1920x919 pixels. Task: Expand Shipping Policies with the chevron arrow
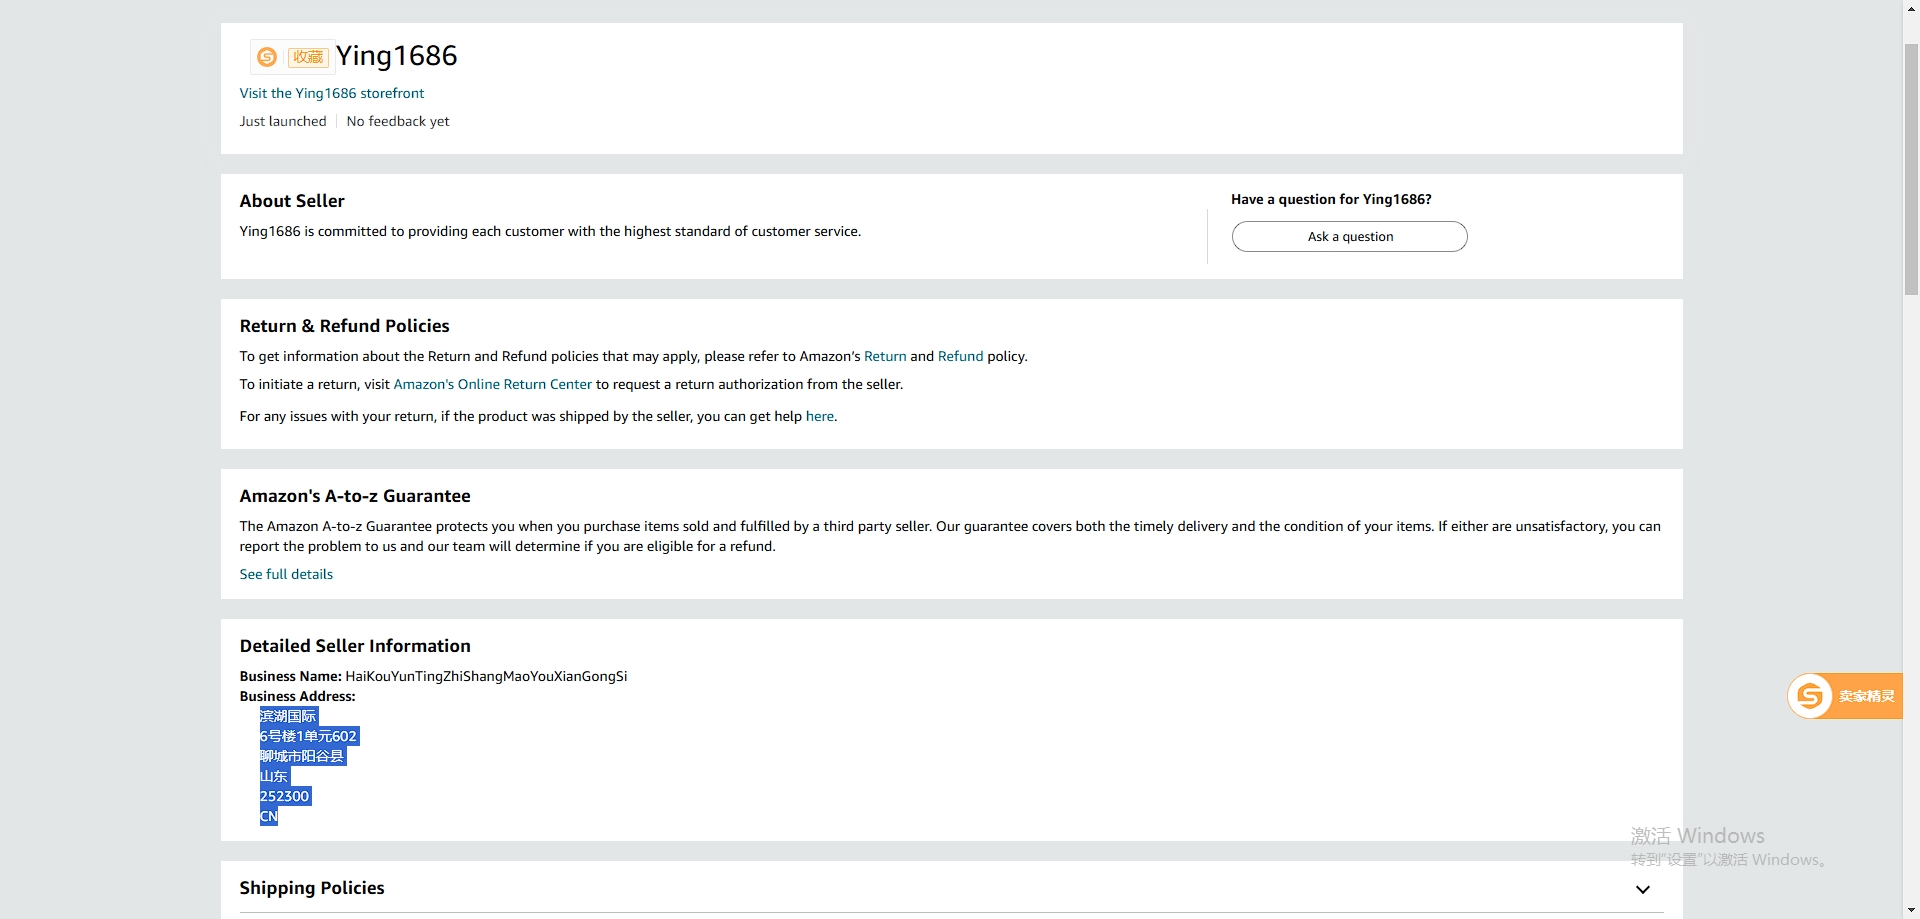(1642, 889)
